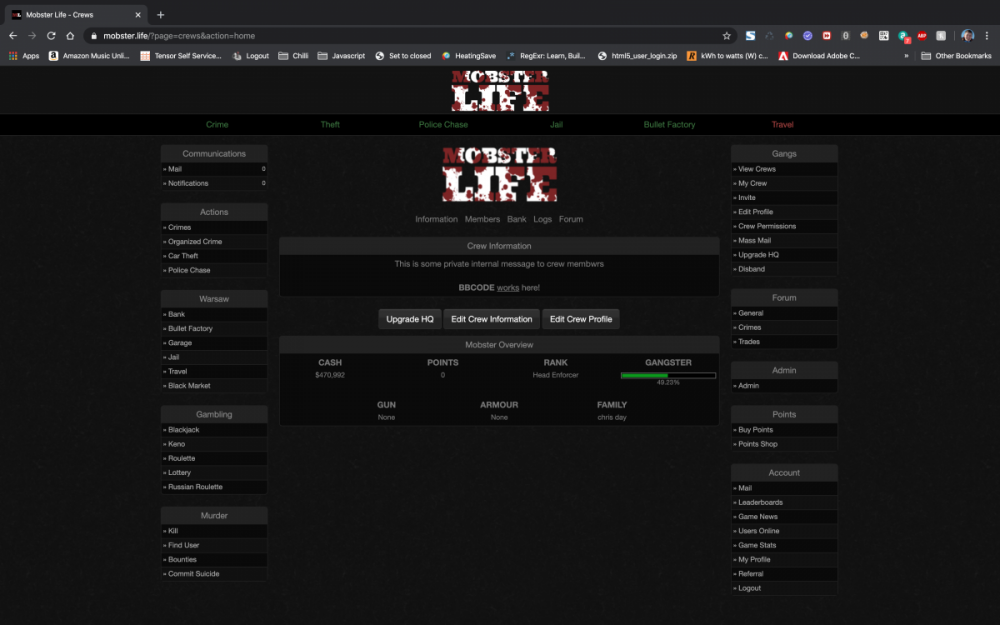The width and height of the screenshot is (1000, 625).
Task: Click the home icon in the toolbar
Action: point(69,34)
